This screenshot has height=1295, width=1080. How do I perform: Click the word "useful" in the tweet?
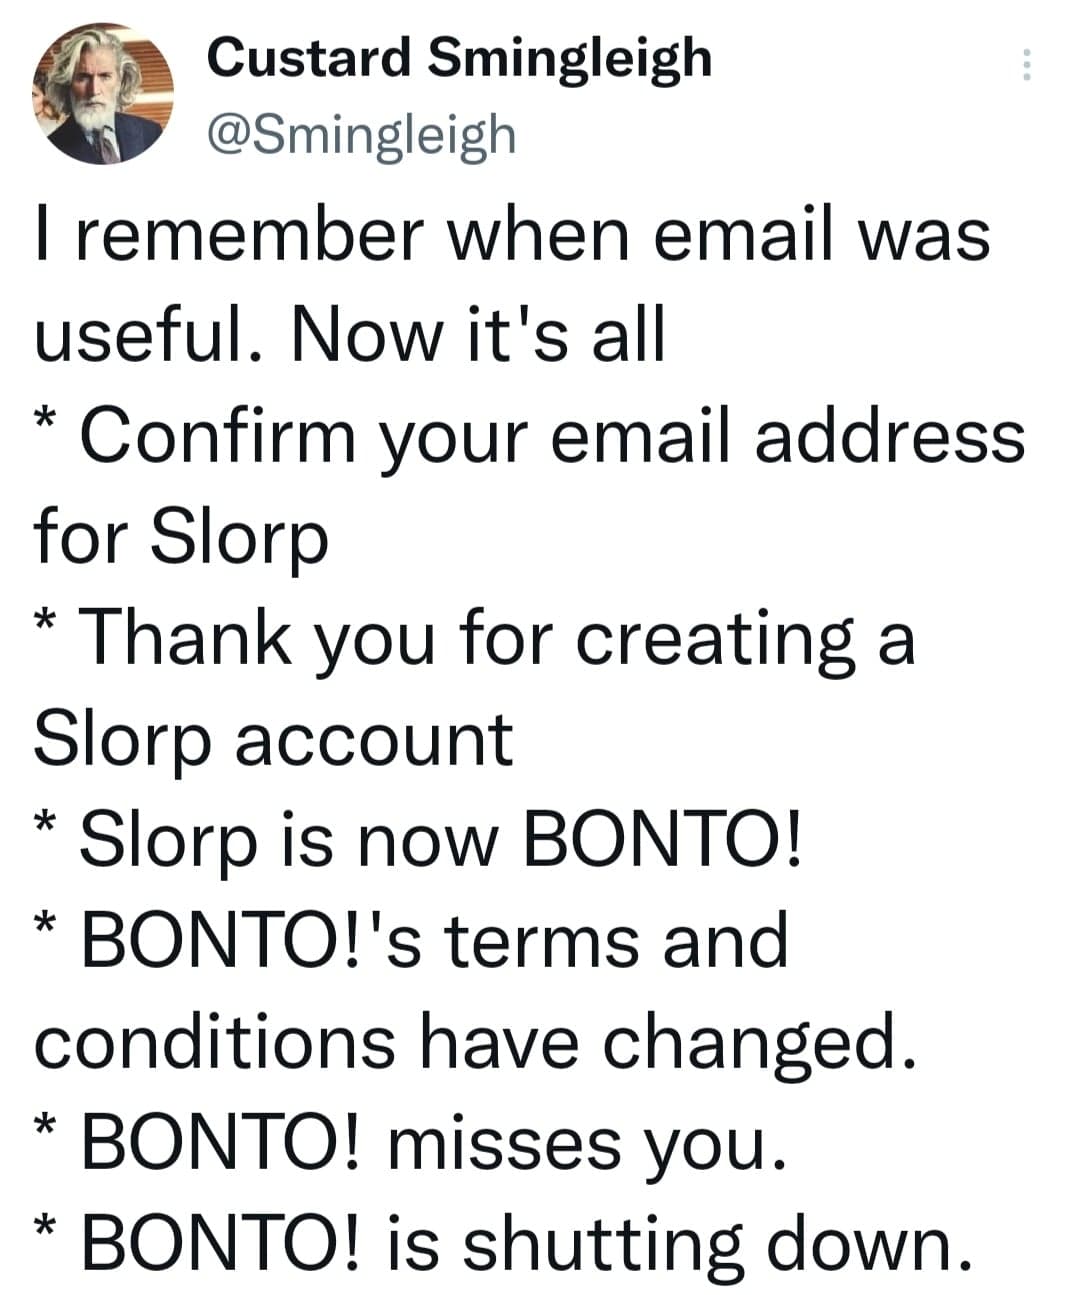(x=139, y=336)
